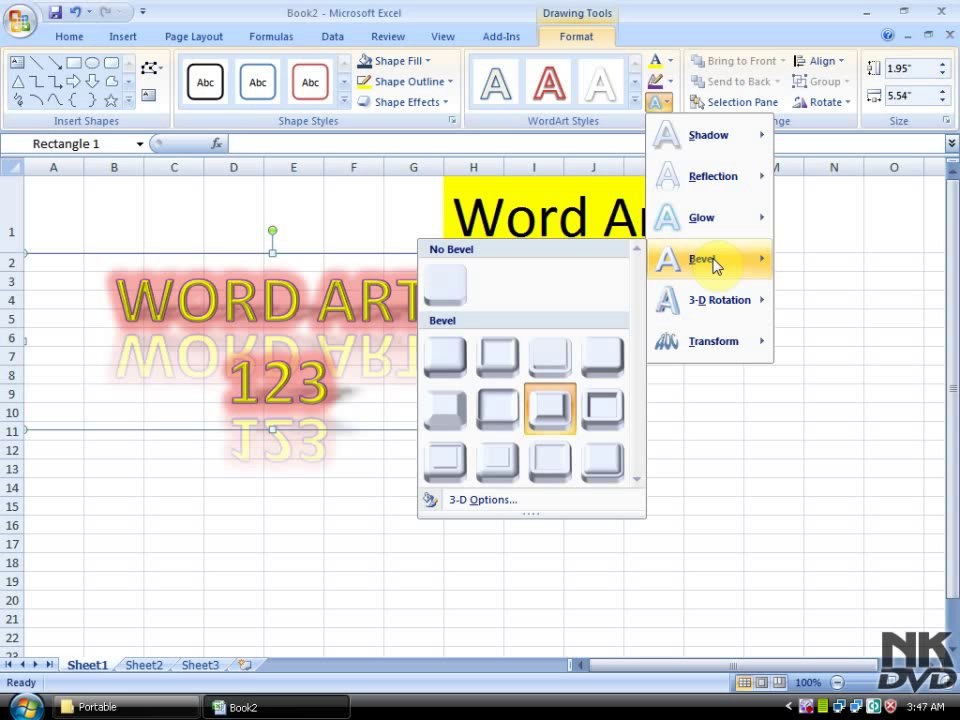
Task: Expand the Shape Styles gallery More arrow
Action: (344, 100)
